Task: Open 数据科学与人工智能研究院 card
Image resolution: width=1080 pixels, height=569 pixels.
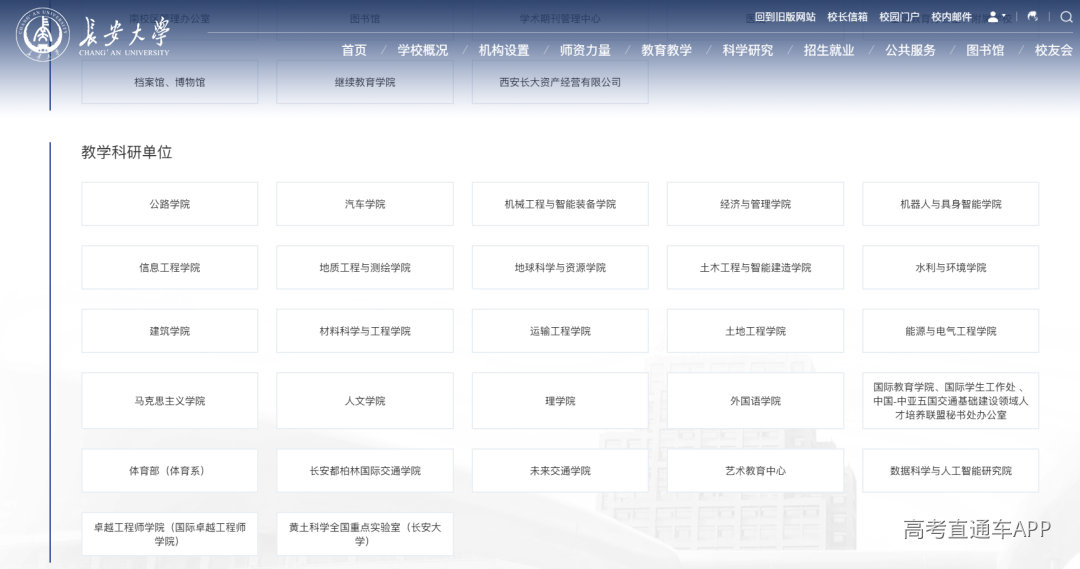Action: pyautogui.click(x=951, y=470)
